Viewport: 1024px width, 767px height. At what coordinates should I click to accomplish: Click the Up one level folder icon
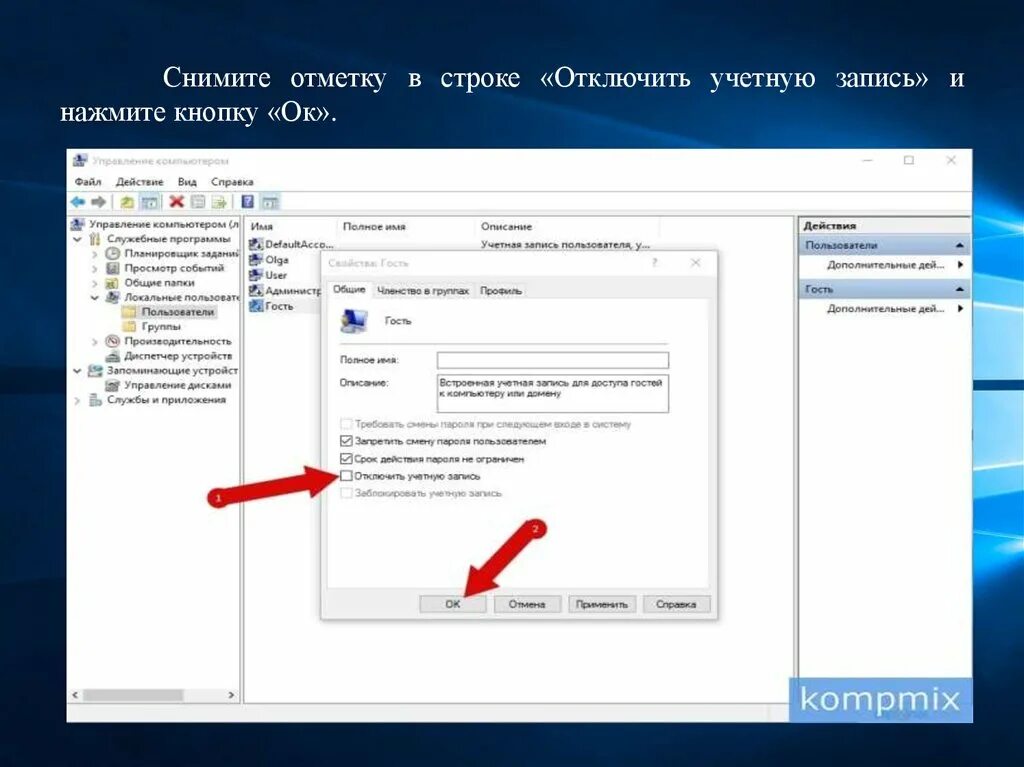127,202
